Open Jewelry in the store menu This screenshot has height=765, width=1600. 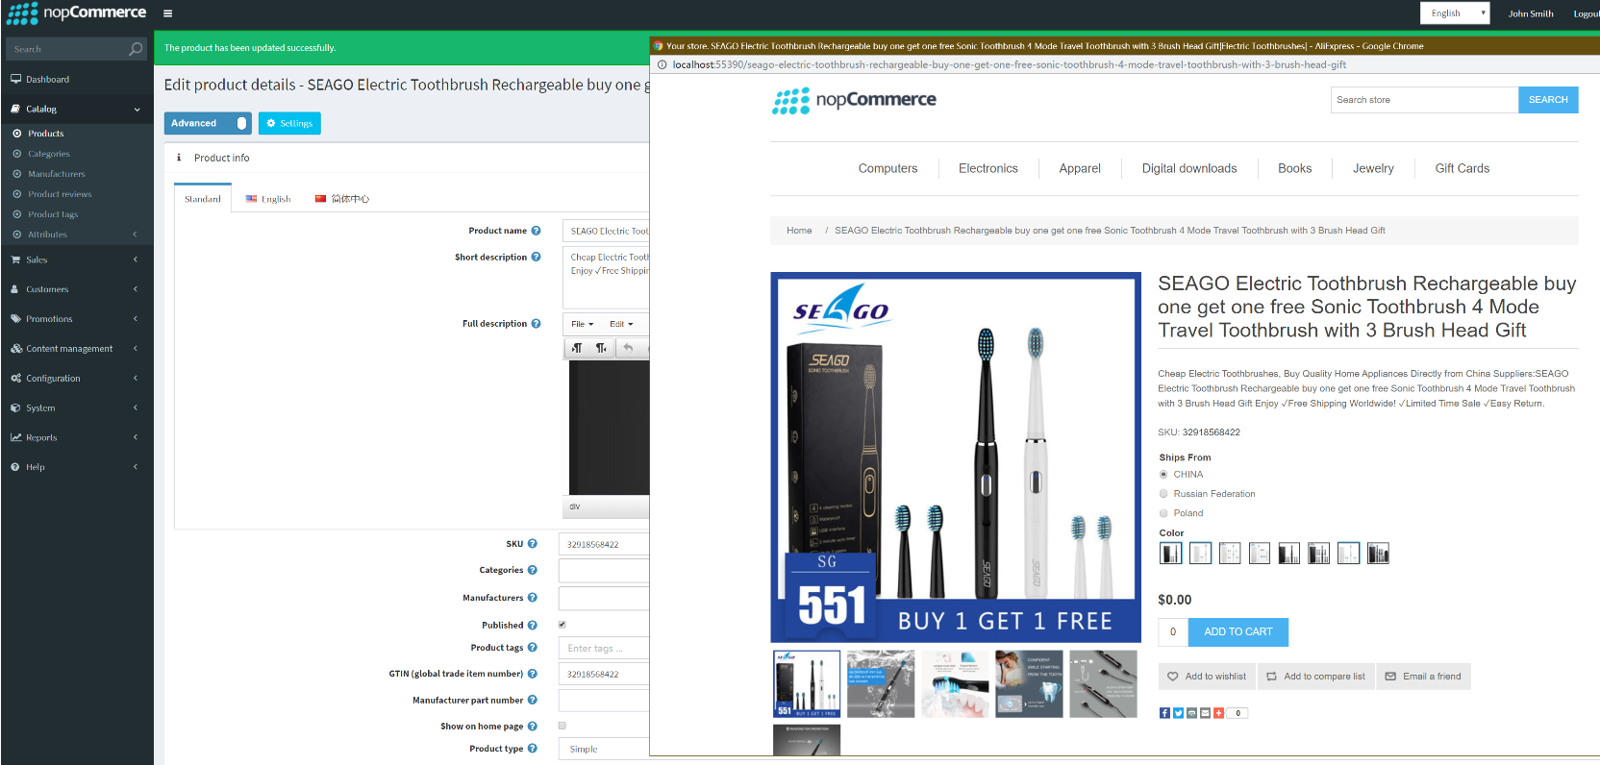(x=1373, y=169)
